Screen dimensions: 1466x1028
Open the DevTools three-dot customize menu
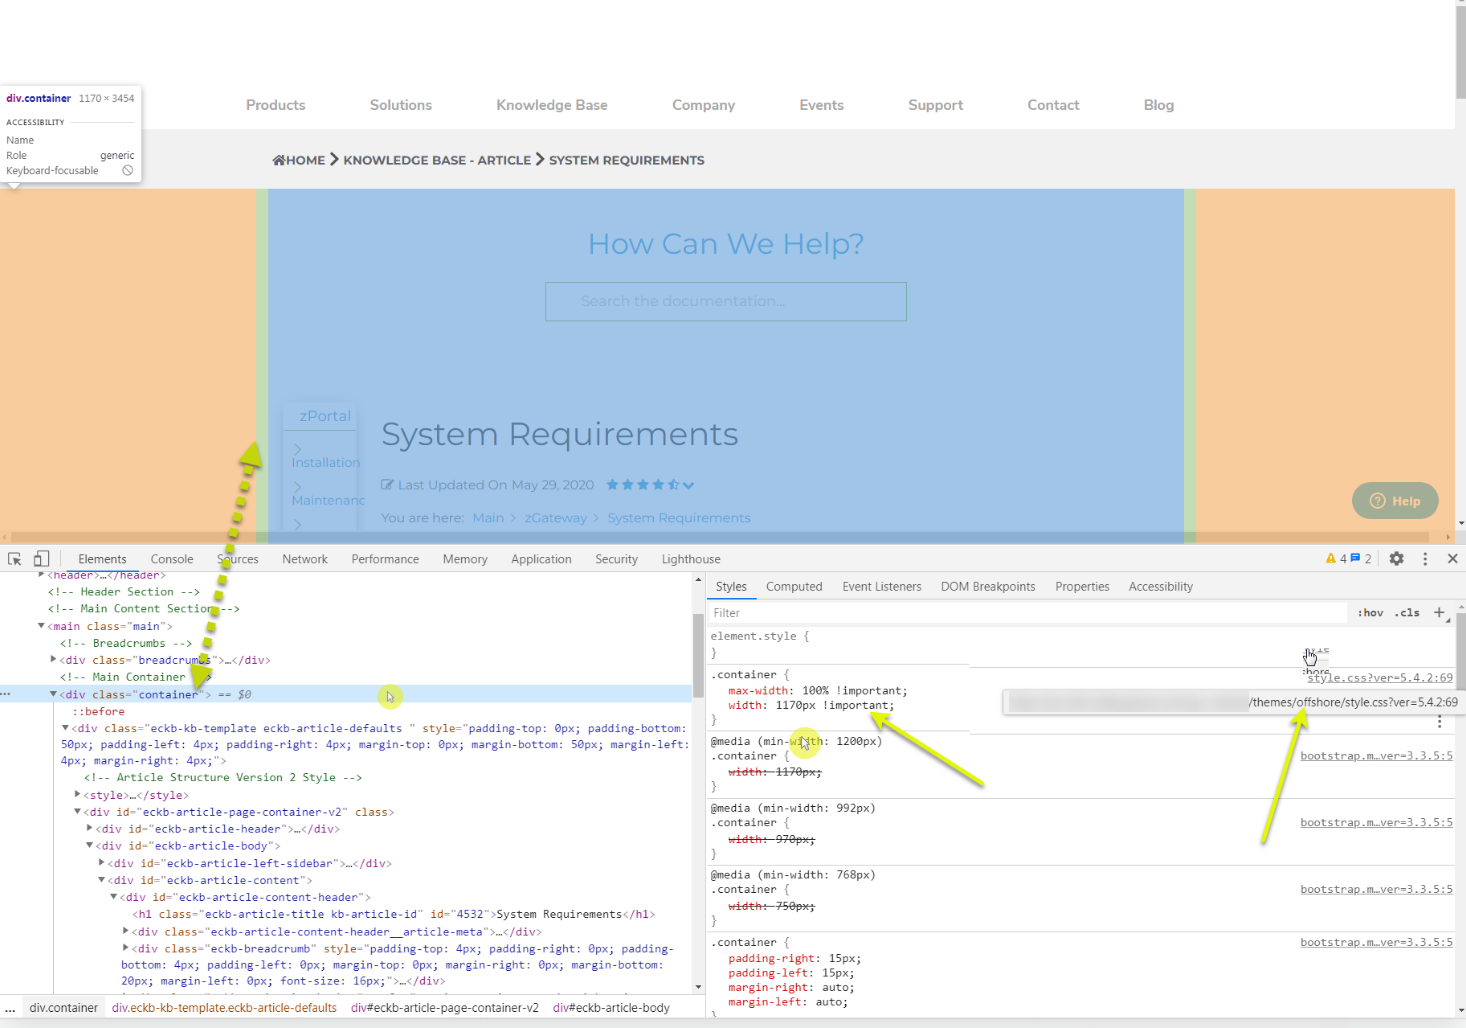coord(1425,559)
